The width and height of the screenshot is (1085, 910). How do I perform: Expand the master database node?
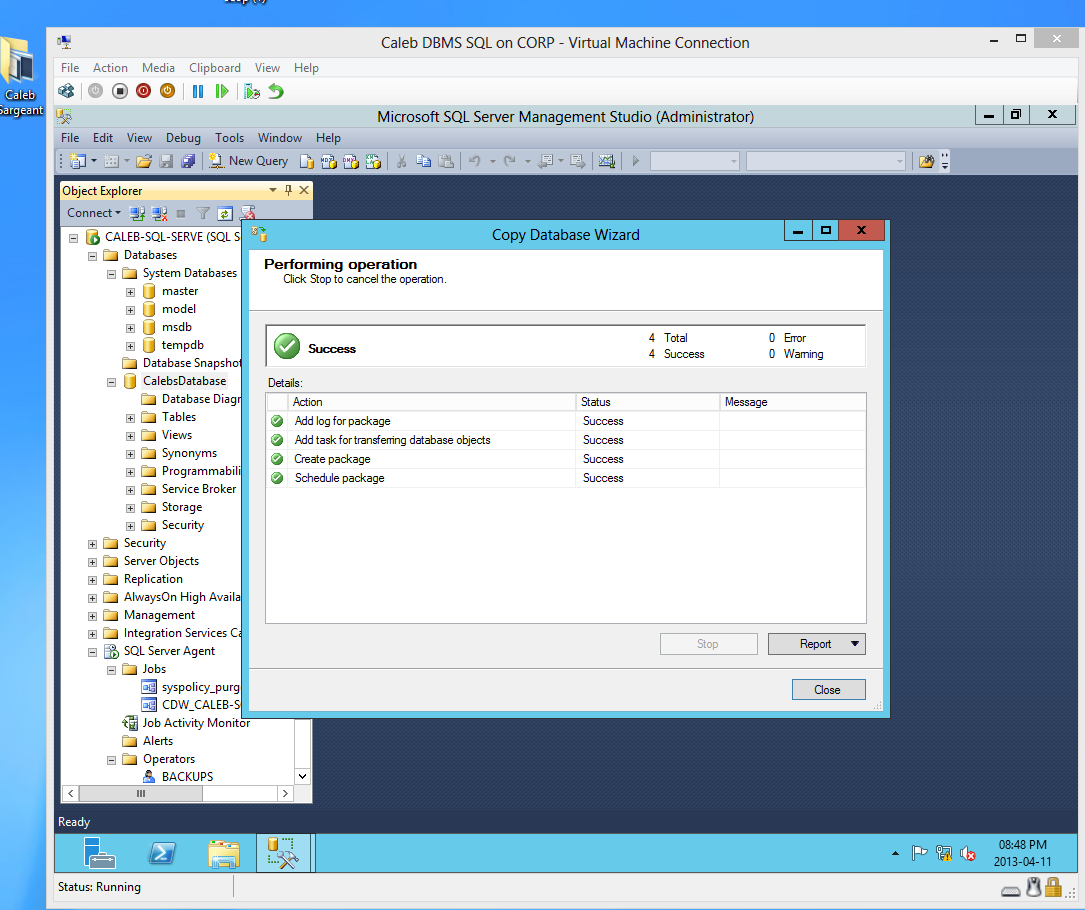click(130, 292)
